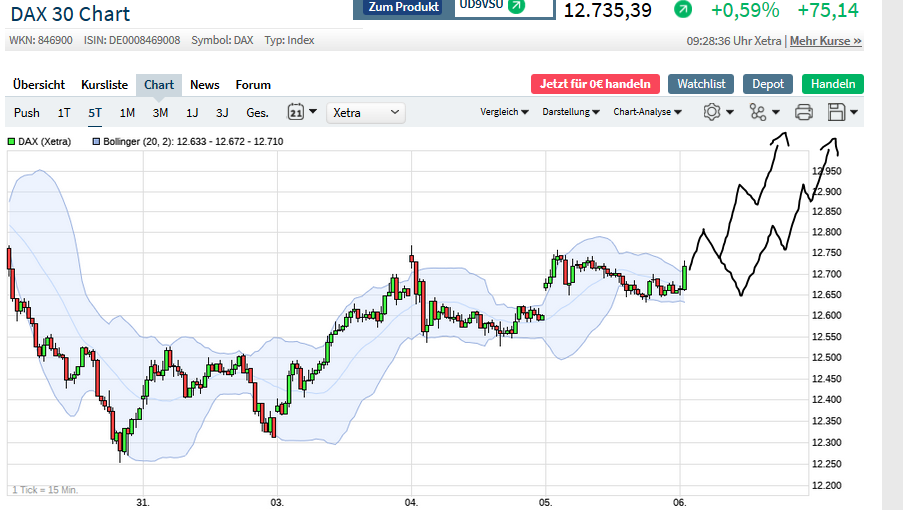
Task: Expand the Vergleich dropdown
Action: [x=505, y=112]
